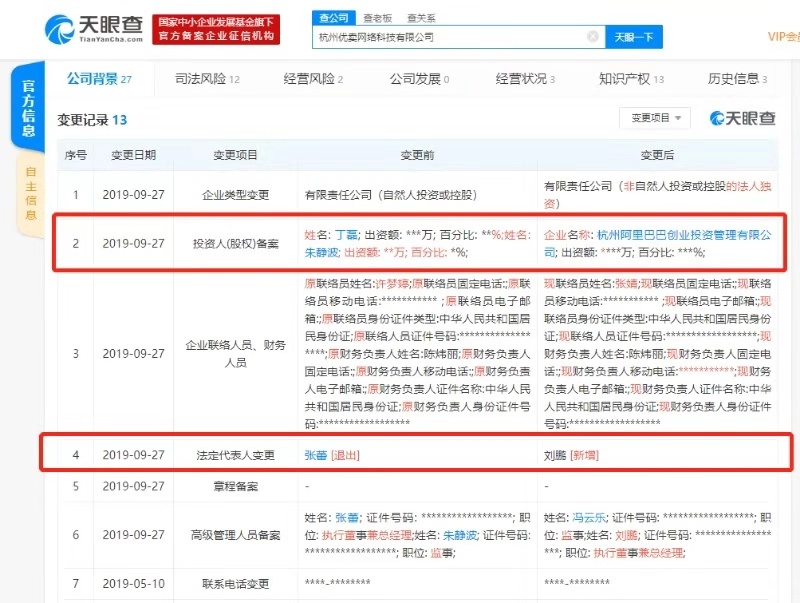Click 有限责任公司（自然人投资或控股） text
Image resolution: width=800 pixels, height=603 pixels.
(x=391, y=195)
